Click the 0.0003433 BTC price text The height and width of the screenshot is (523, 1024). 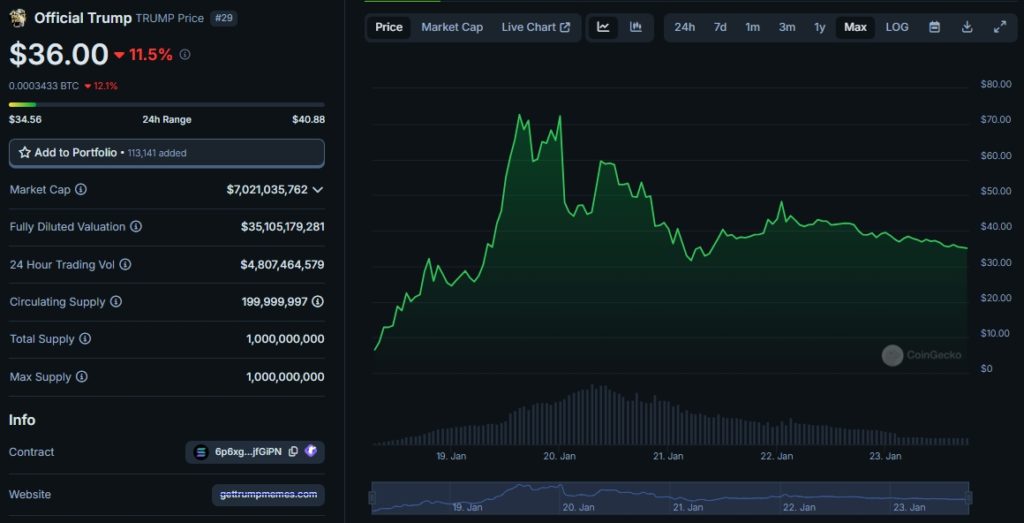[x=44, y=86]
